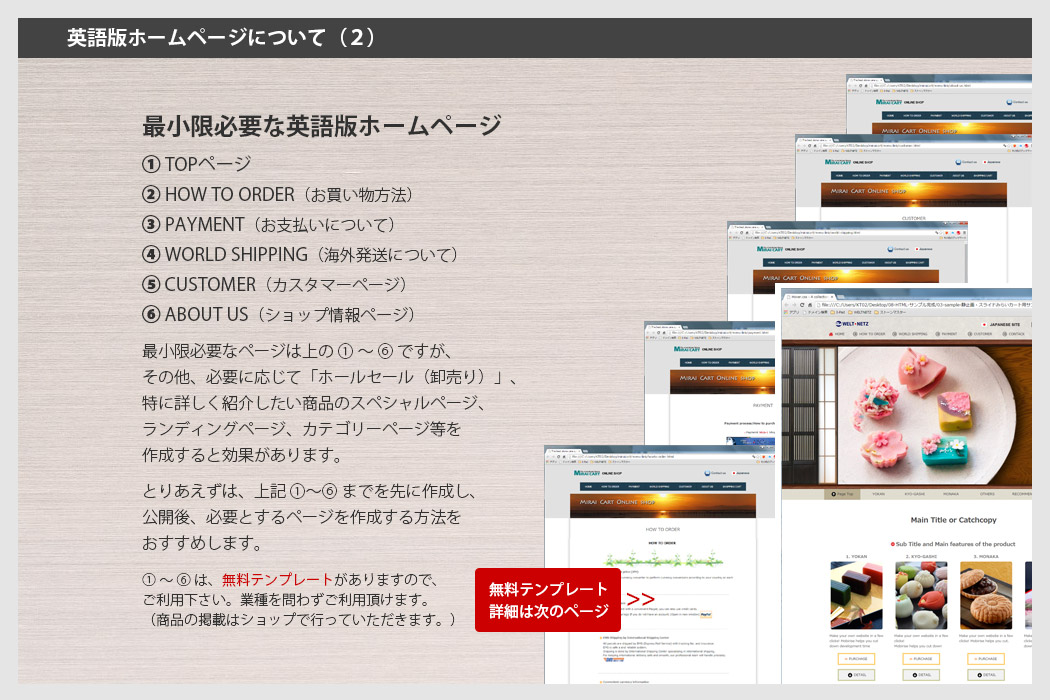Click the browser forward arrow in Welt-Netz window
Viewport: 1050px width, 700px height.
click(x=794, y=305)
